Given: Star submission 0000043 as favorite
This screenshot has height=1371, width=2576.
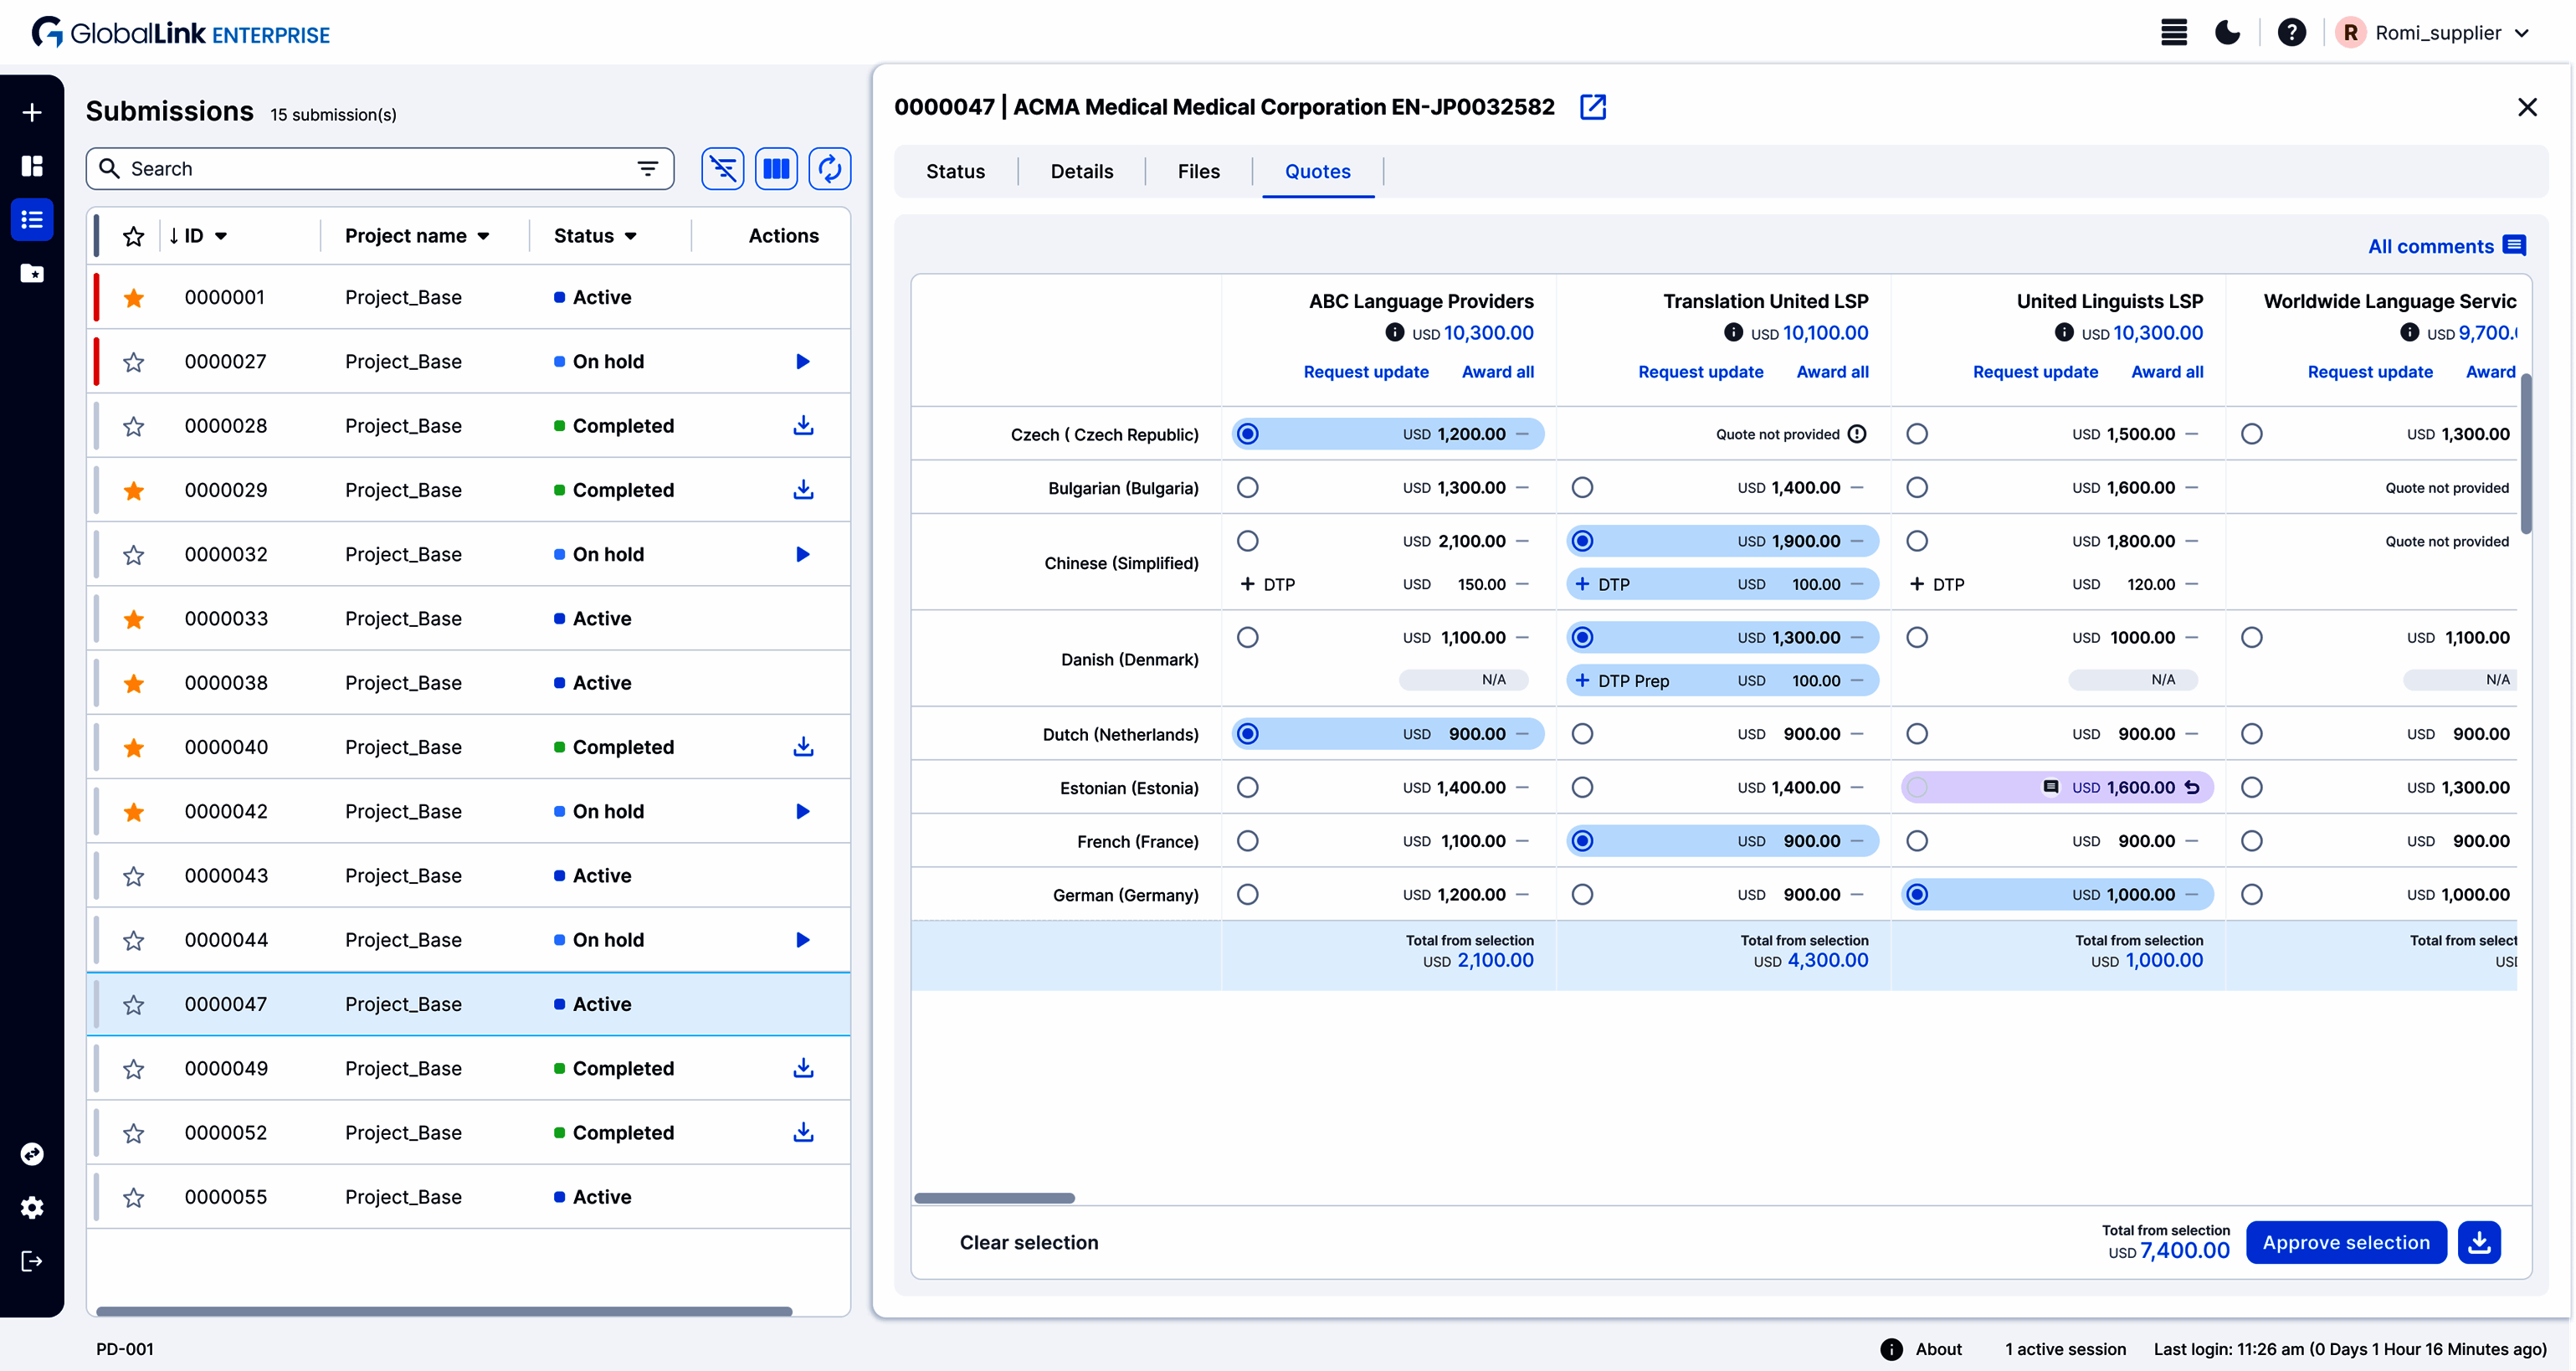Looking at the screenshot, I should click(134, 876).
